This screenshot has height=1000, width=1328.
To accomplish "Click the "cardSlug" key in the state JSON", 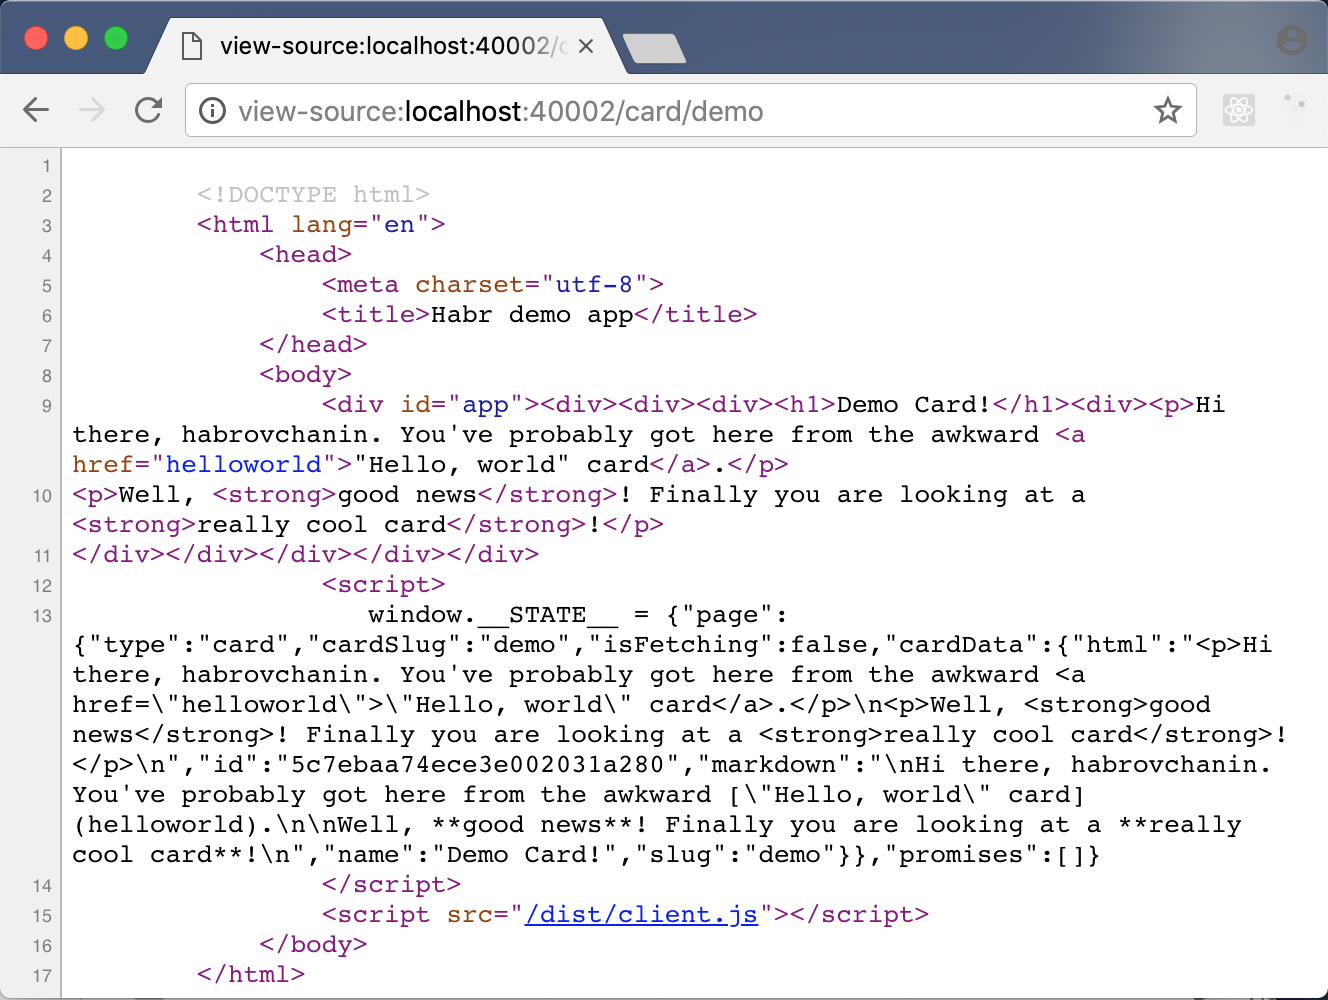I will point(384,645).
